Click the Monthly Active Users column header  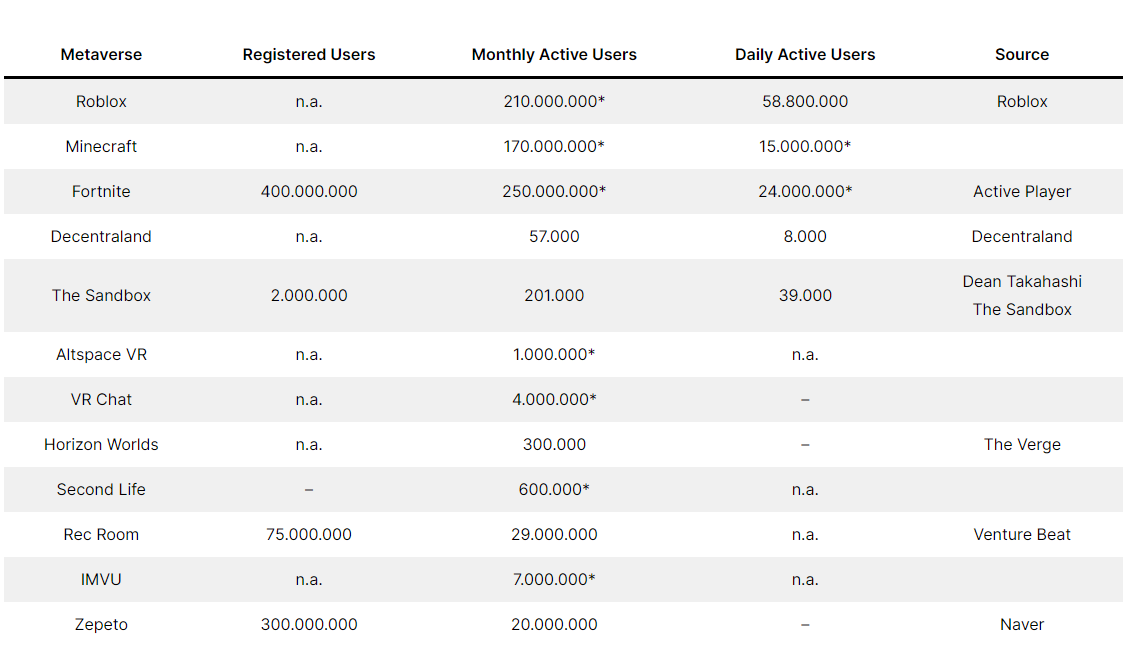coord(554,54)
